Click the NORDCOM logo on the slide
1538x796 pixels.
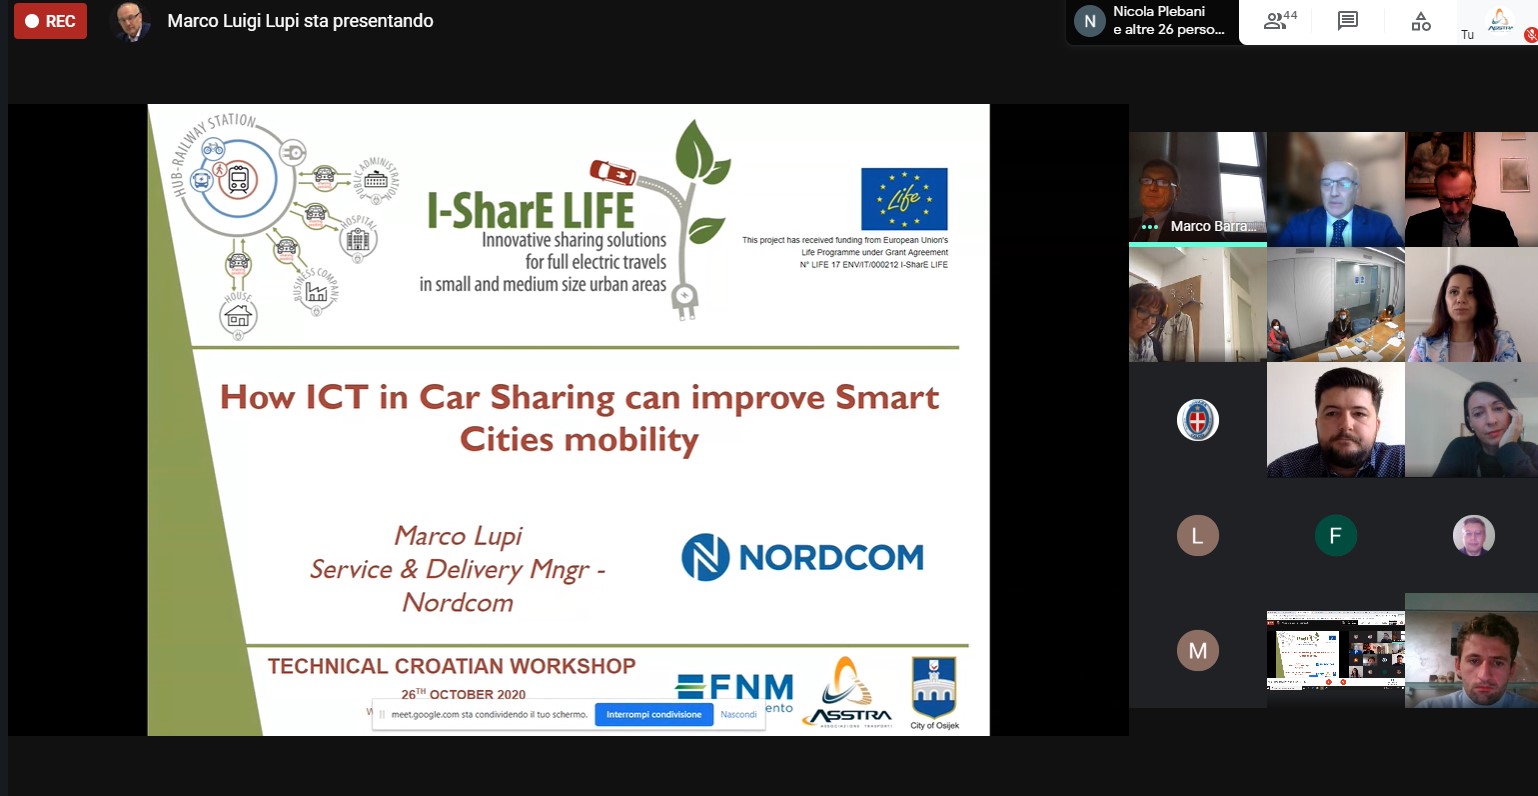pyautogui.click(x=802, y=557)
